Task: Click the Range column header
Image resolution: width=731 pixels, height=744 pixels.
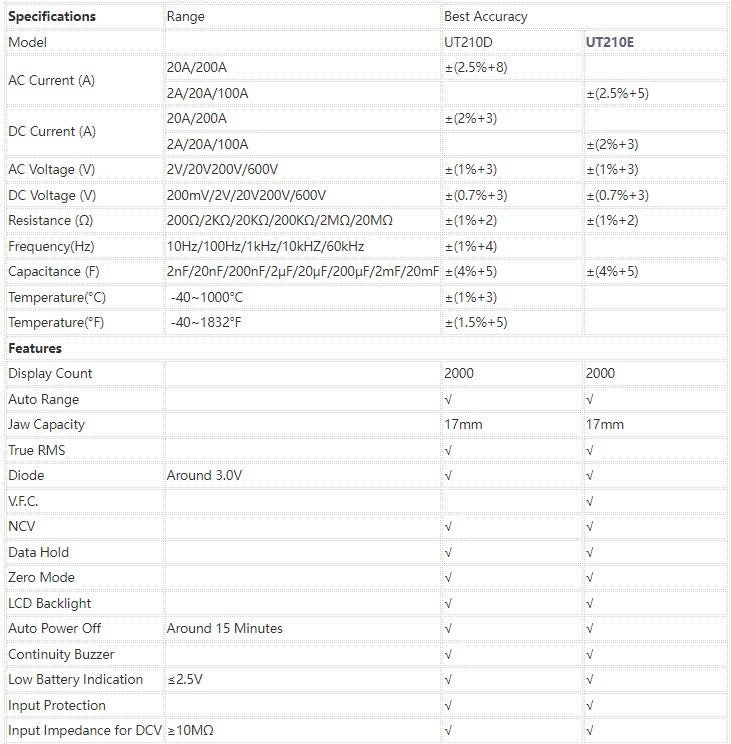Action: [x=185, y=17]
